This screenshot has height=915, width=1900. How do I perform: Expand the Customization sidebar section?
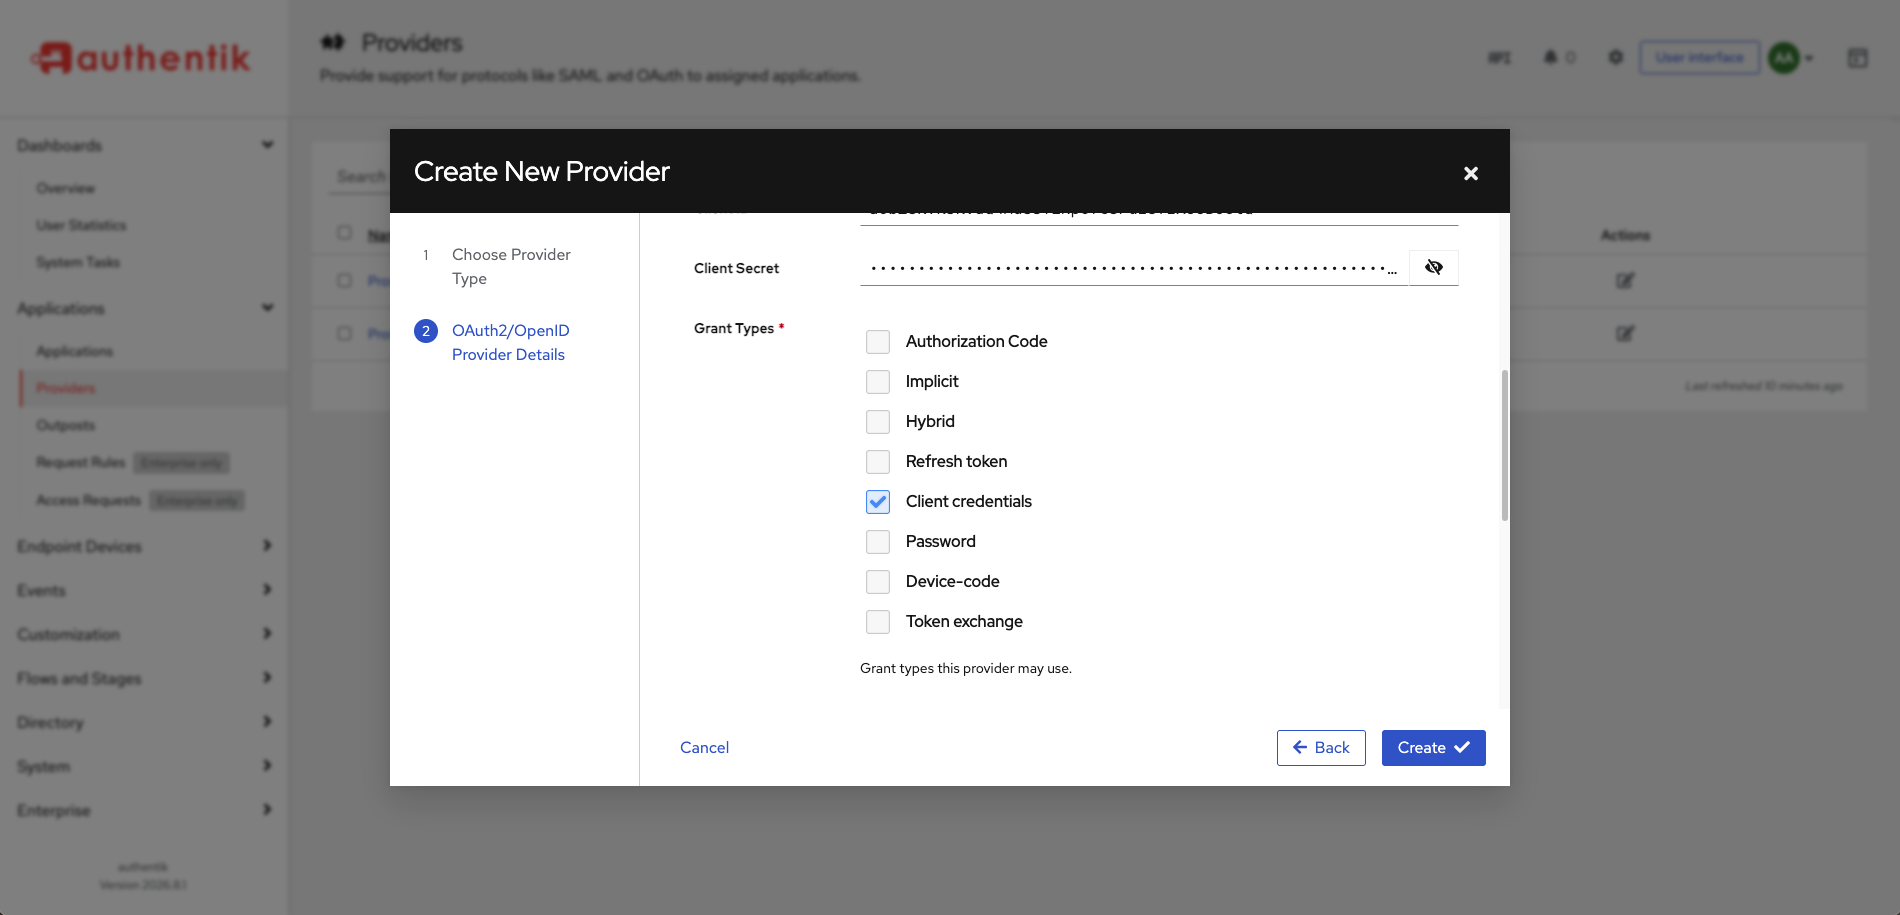(144, 634)
